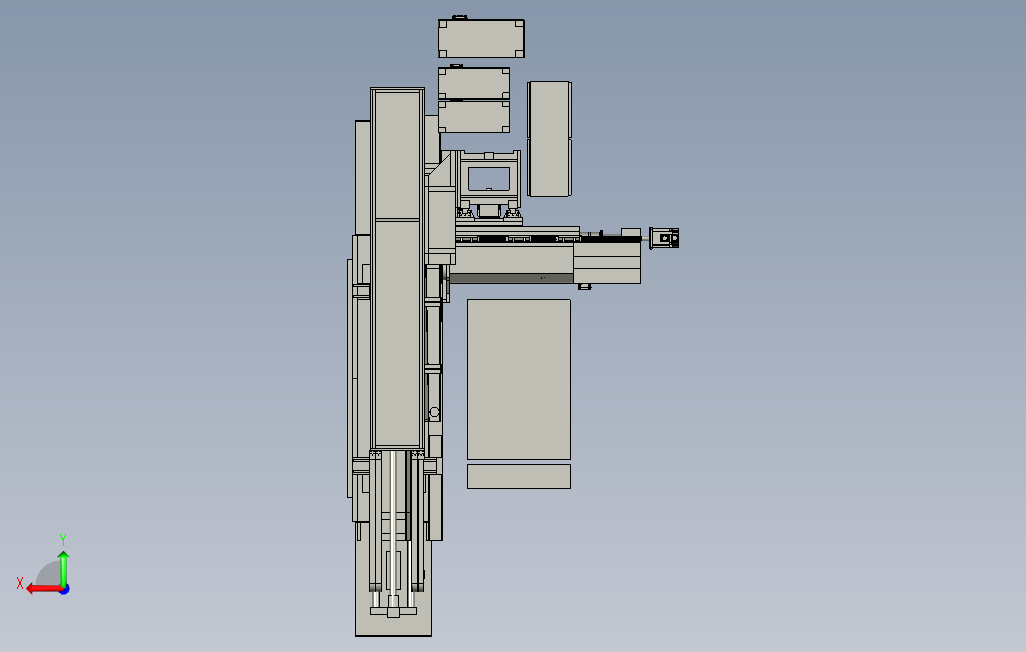Select the topmost box with corner brackets

[481, 39]
